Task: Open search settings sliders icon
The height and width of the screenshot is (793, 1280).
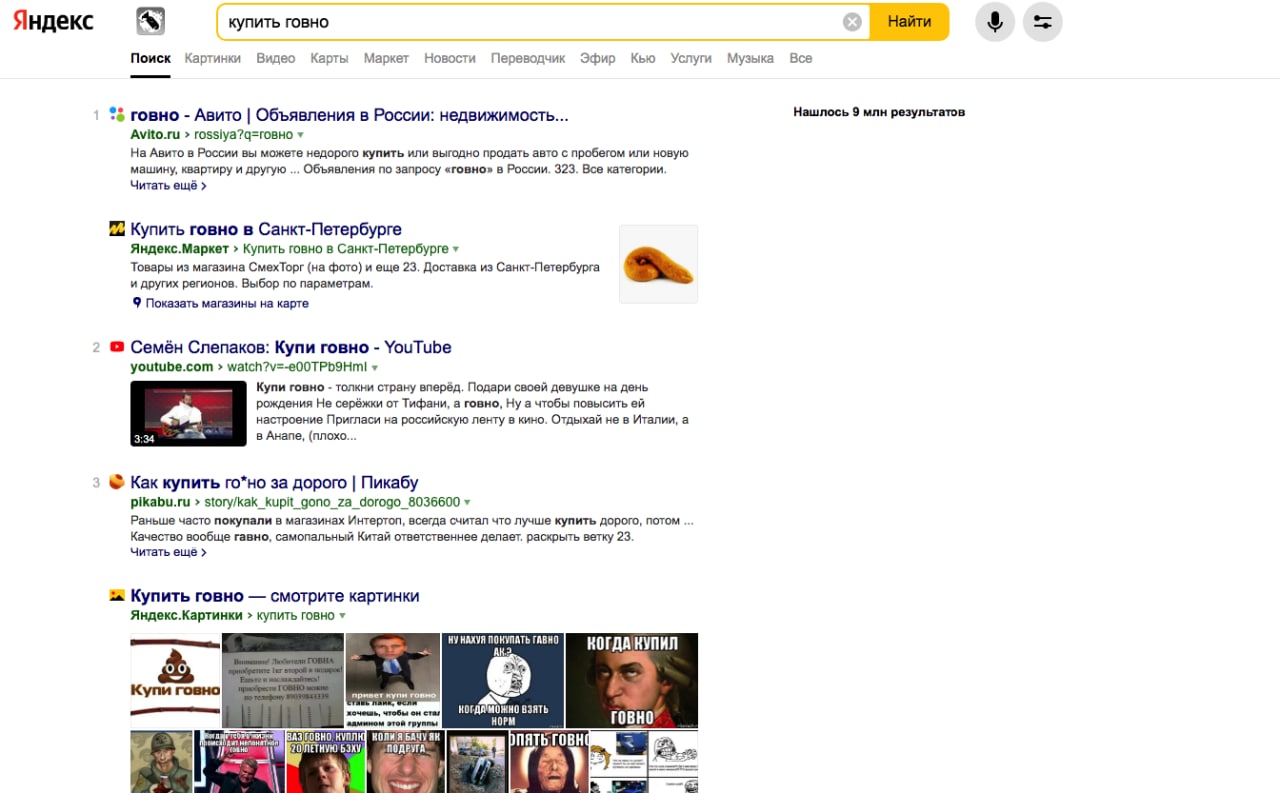Action: pyautogui.click(x=1042, y=22)
